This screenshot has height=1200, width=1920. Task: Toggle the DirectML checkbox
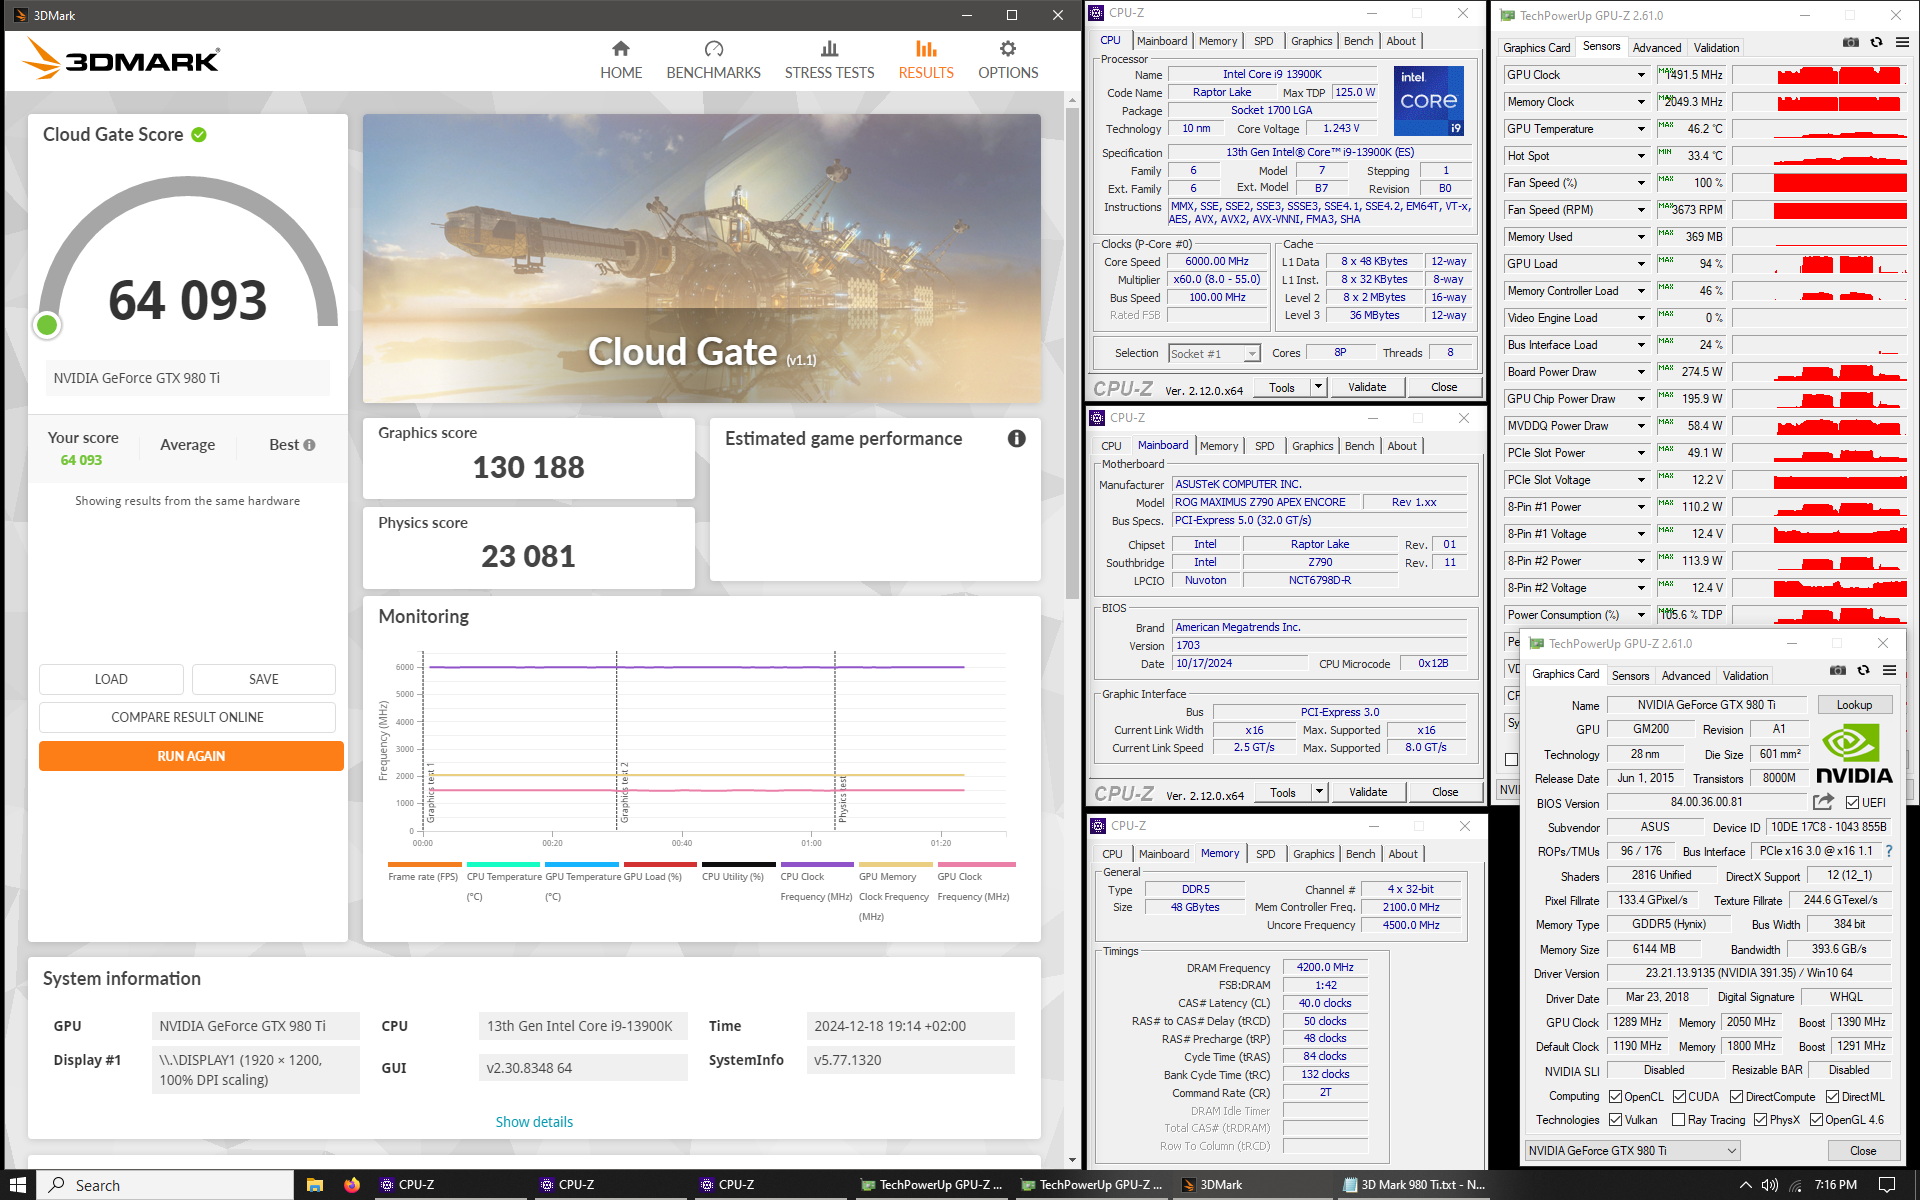pyautogui.click(x=1832, y=1097)
